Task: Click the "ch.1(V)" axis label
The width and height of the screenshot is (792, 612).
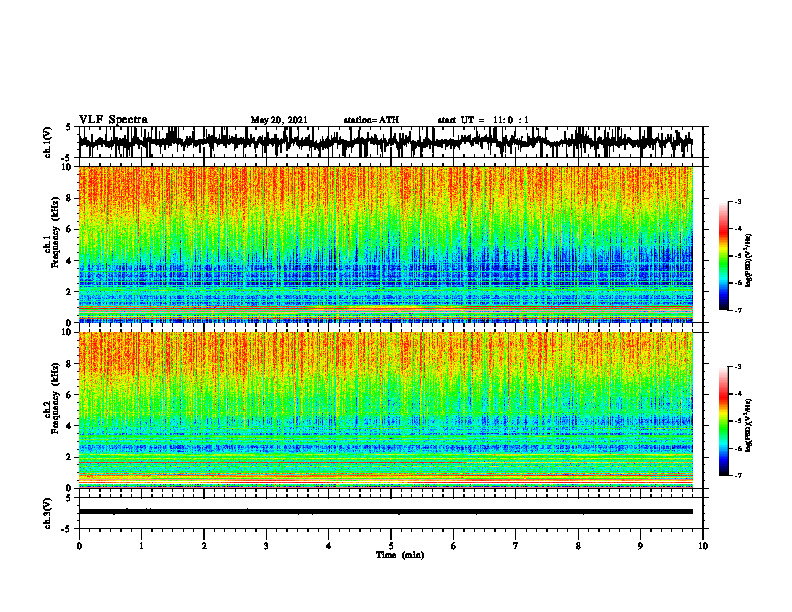Action: tap(48, 142)
